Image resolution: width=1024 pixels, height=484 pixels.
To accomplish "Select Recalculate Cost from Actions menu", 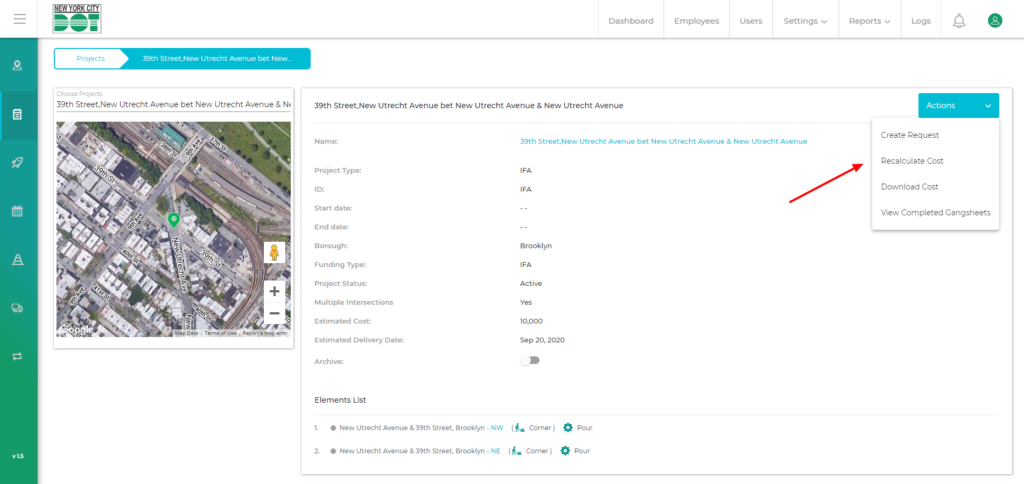I will coord(926,160).
